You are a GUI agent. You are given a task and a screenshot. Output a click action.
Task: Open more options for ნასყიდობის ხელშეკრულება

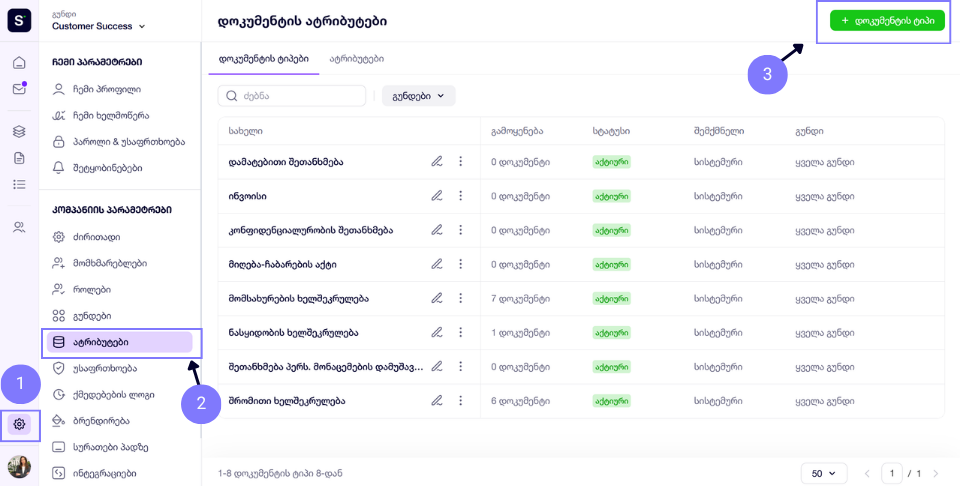tap(460, 332)
